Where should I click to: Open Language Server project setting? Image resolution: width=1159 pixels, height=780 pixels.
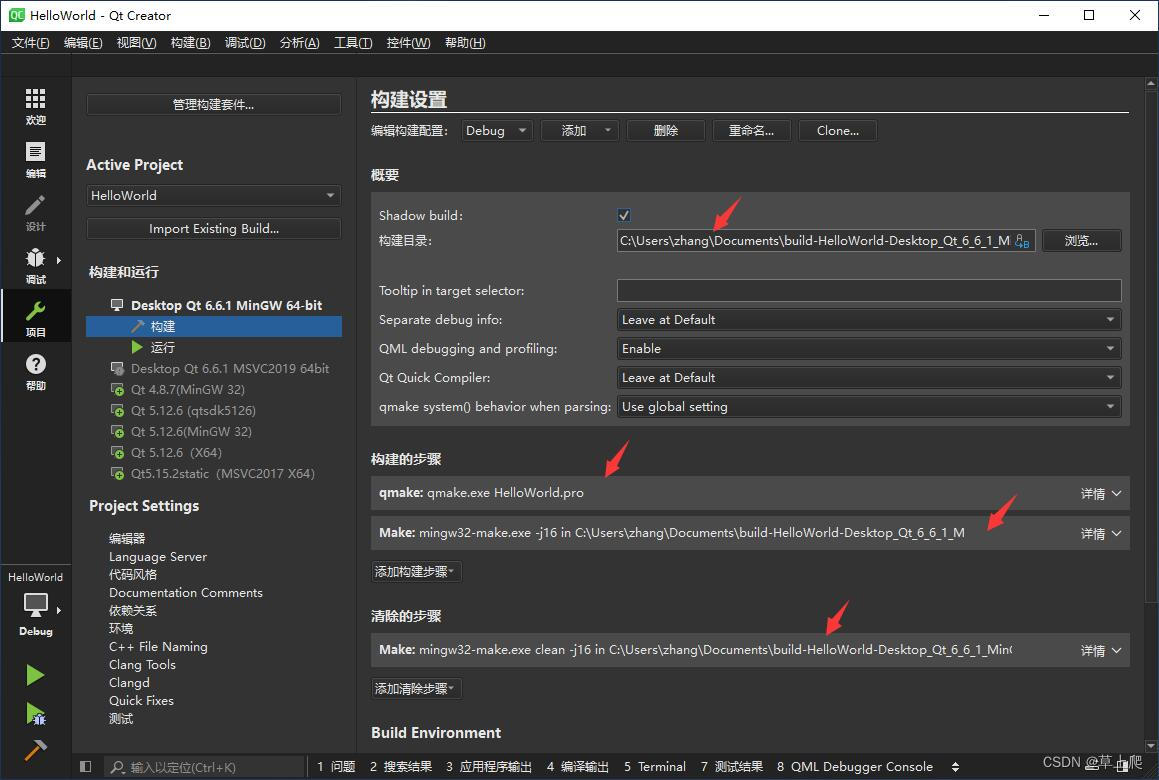click(x=157, y=557)
